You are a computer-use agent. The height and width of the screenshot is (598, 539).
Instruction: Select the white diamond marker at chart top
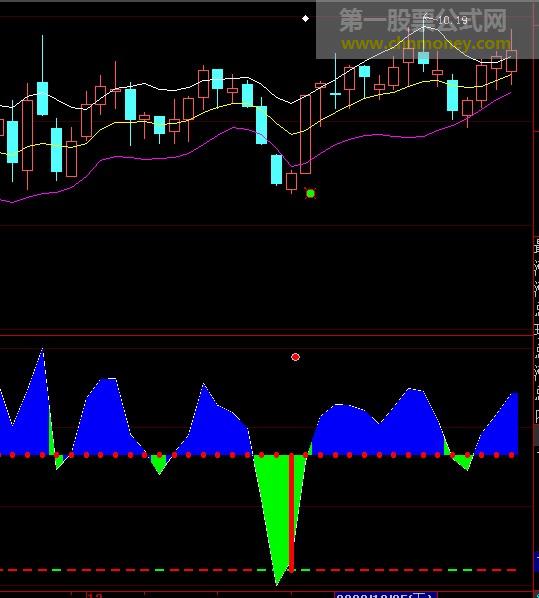(x=306, y=19)
